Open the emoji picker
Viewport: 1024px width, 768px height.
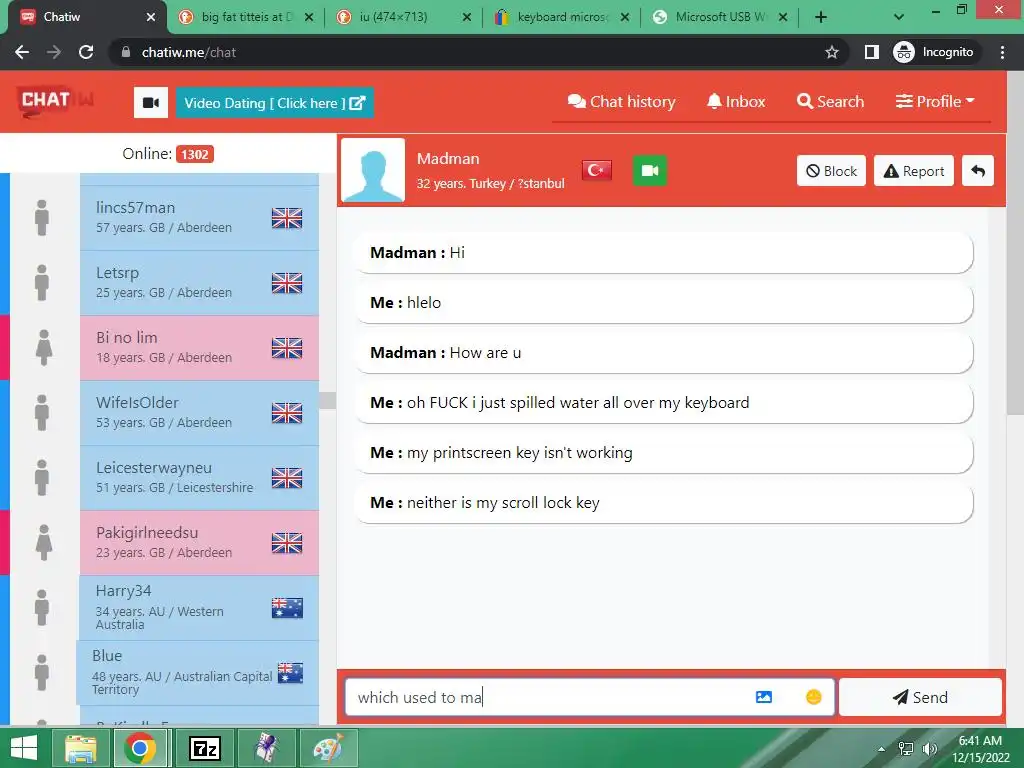pyautogui.click(x=814, y=697)
